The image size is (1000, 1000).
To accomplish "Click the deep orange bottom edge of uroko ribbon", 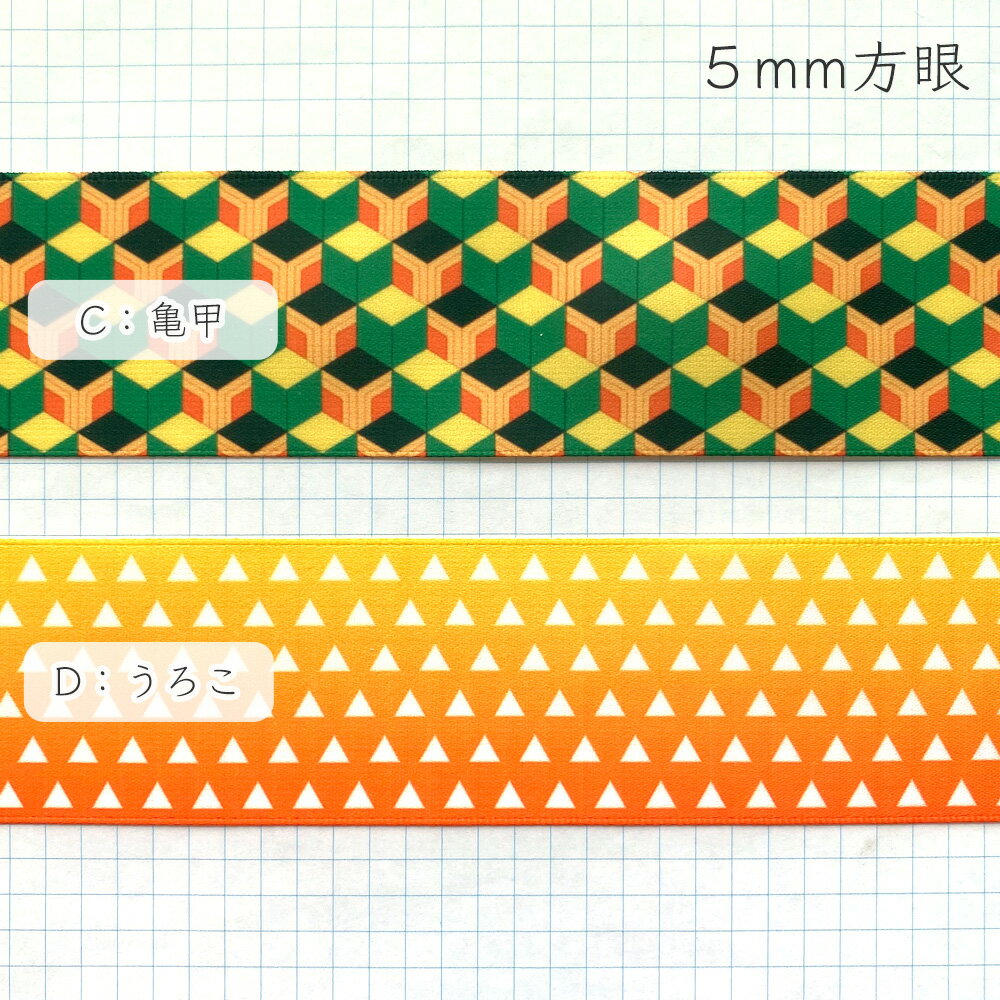I will [x=500, y=819].
